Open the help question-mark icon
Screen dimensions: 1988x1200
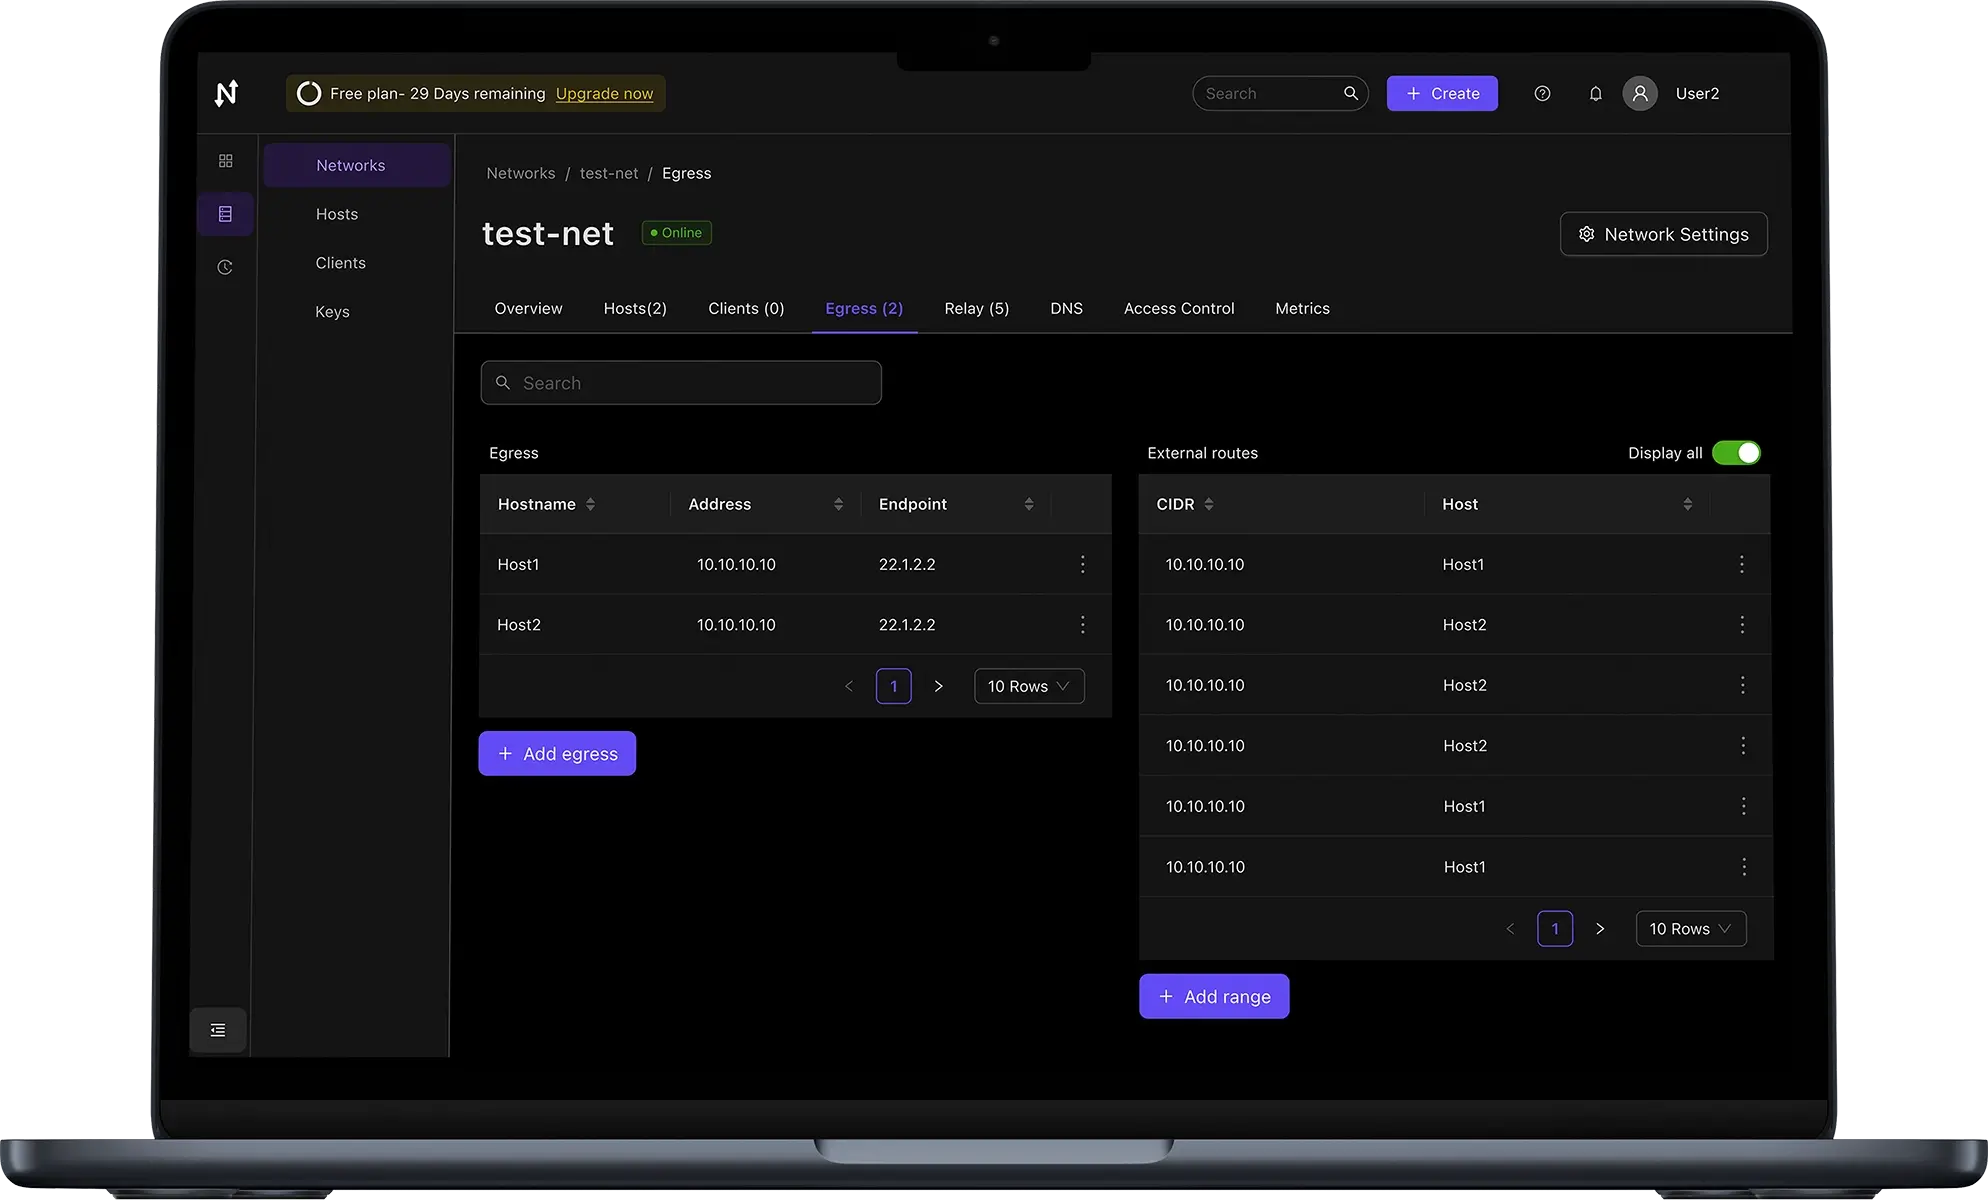[1541, 93]
